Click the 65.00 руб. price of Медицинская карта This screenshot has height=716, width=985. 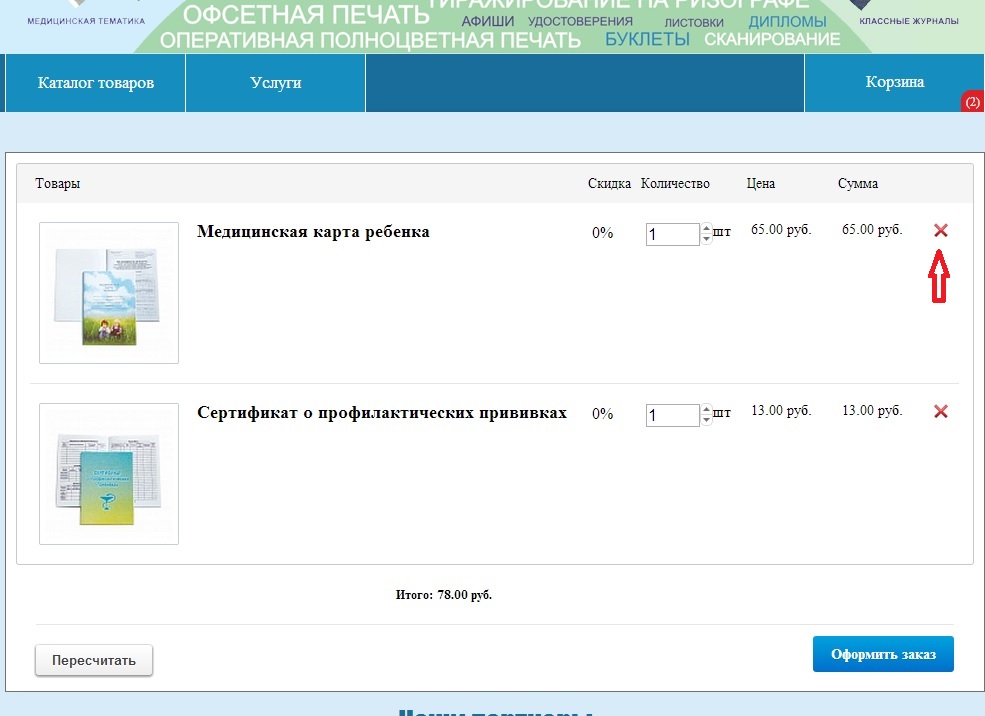pos(781,230)
